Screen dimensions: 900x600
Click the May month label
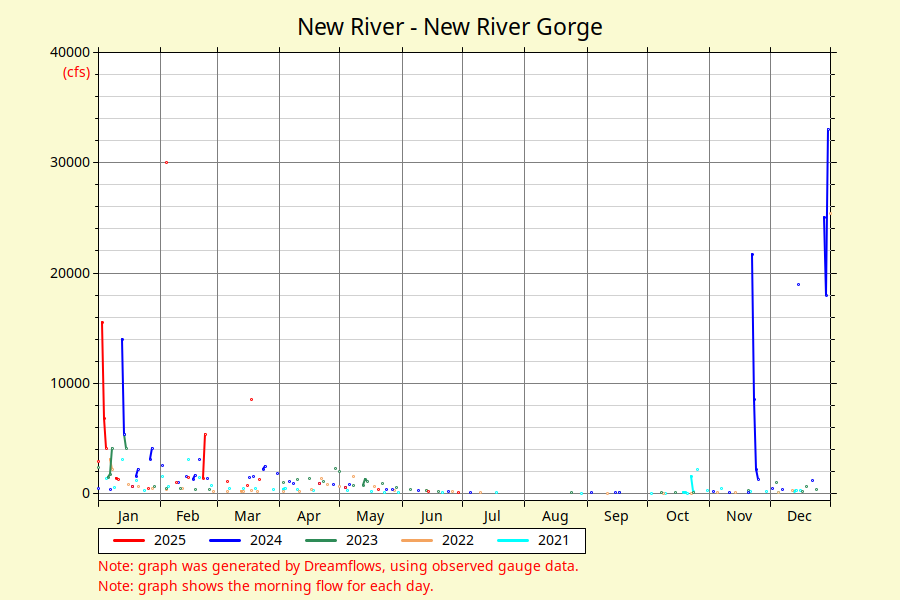tap(370, 516)
